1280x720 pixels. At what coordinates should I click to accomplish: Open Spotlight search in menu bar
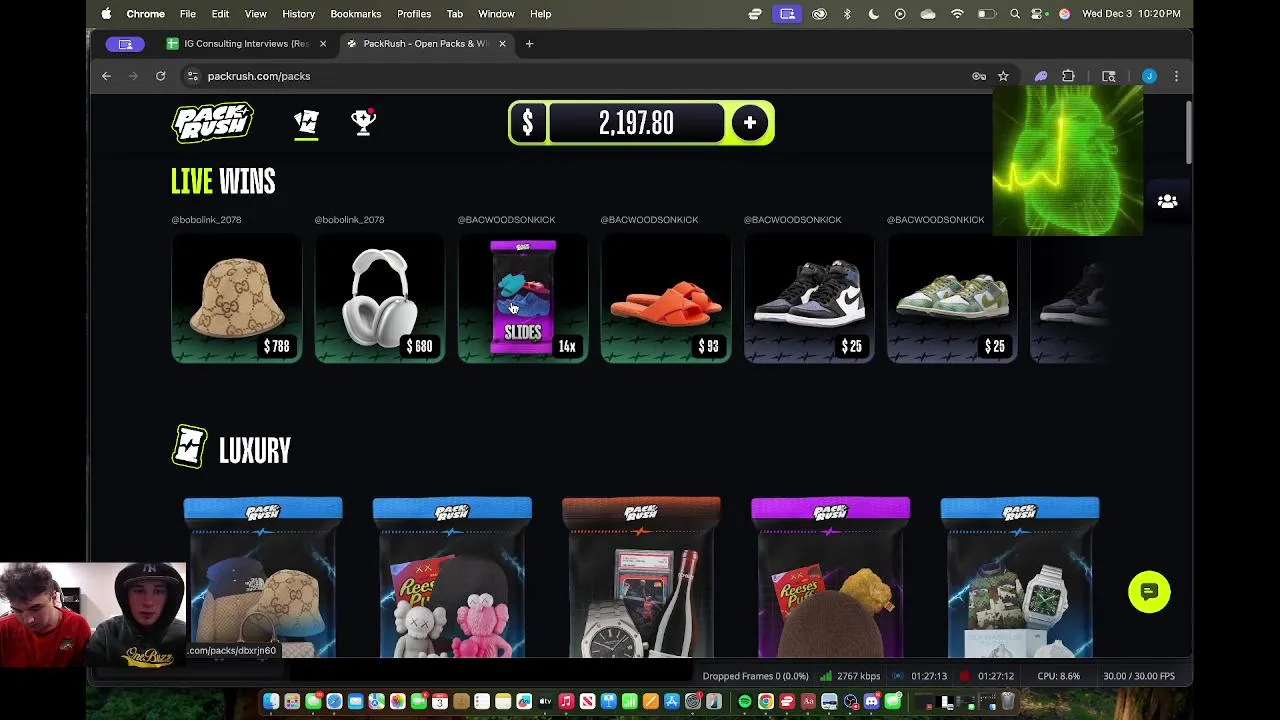click(1015, 14)
